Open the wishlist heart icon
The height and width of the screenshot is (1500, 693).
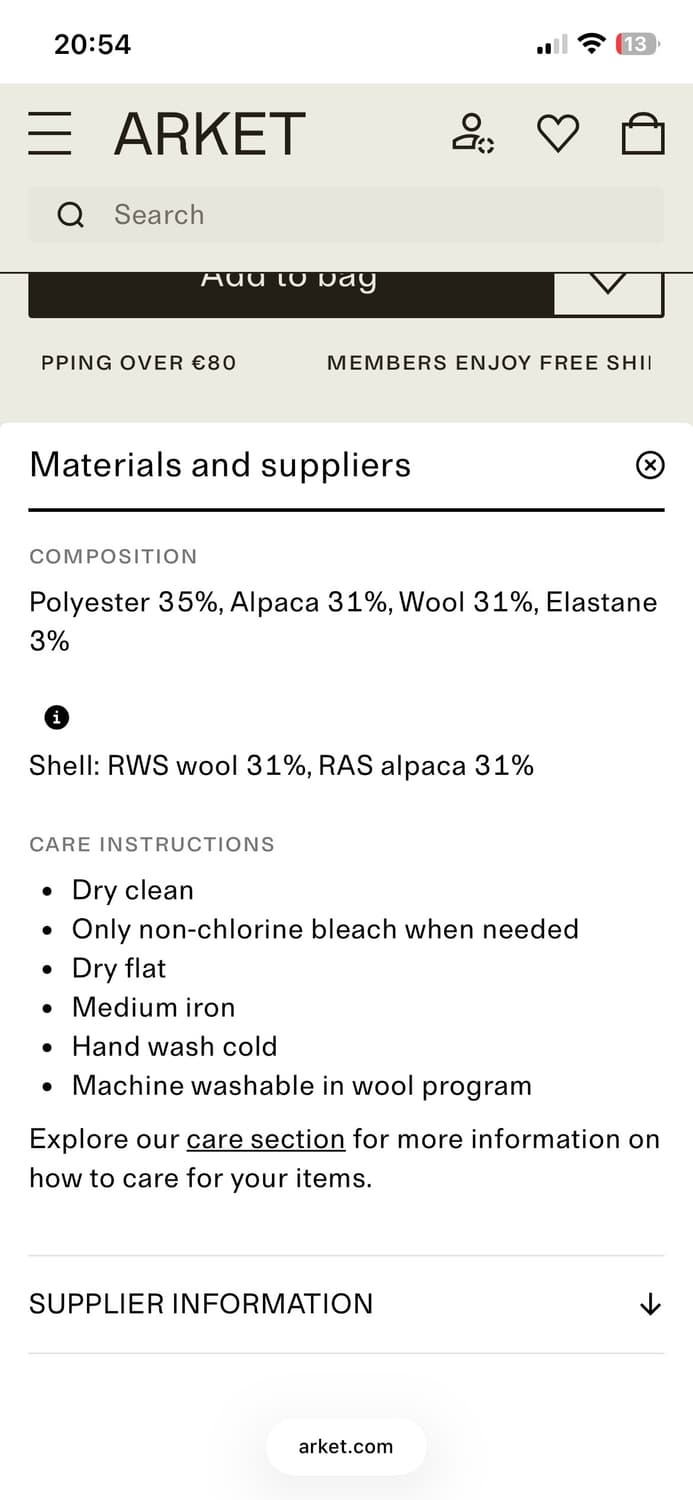point(558,133)
